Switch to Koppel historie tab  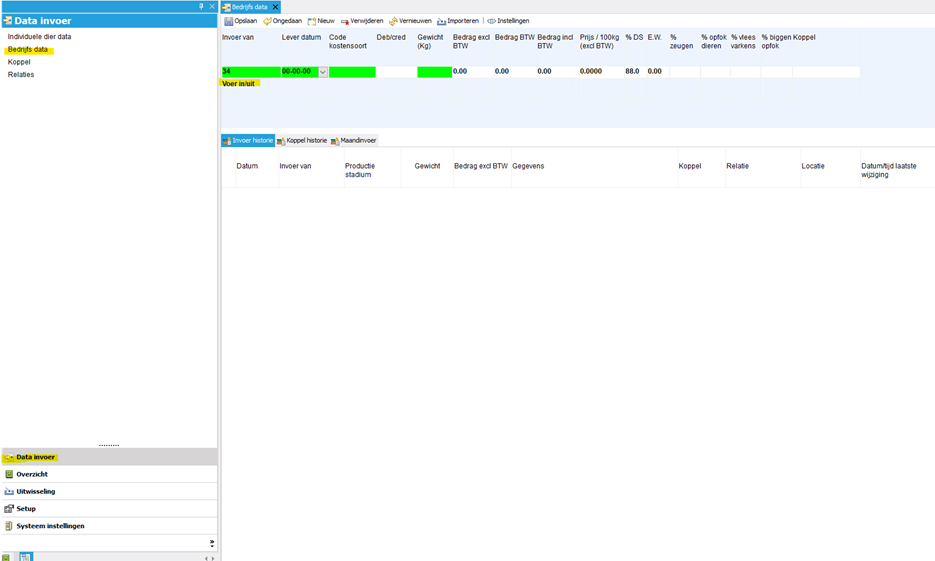click(x=302, y=141)
